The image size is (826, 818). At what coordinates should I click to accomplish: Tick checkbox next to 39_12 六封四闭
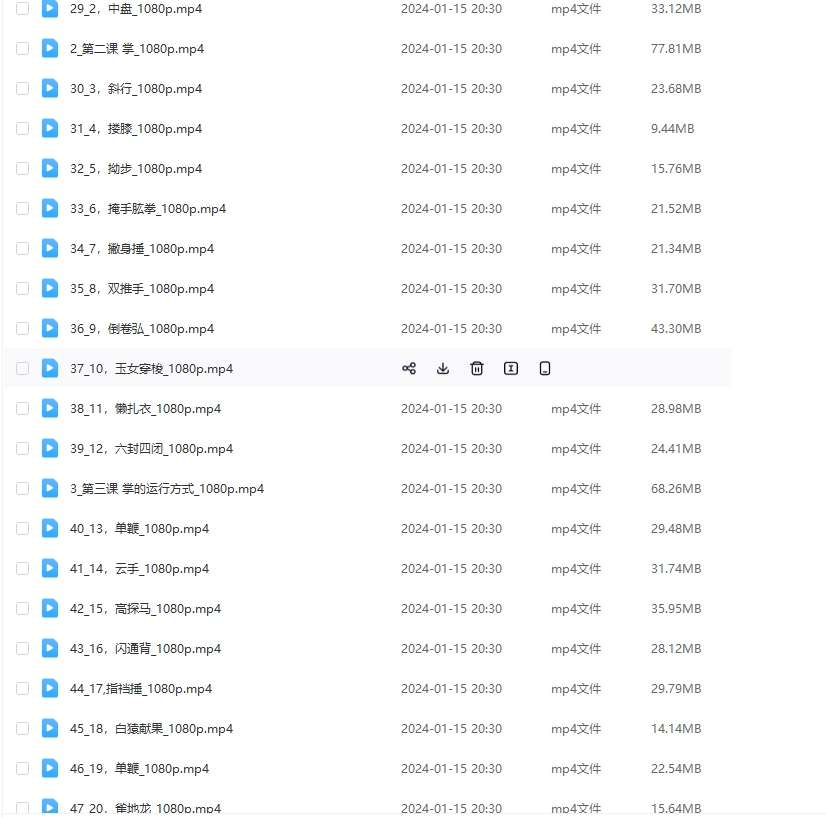tap(22, 449)
